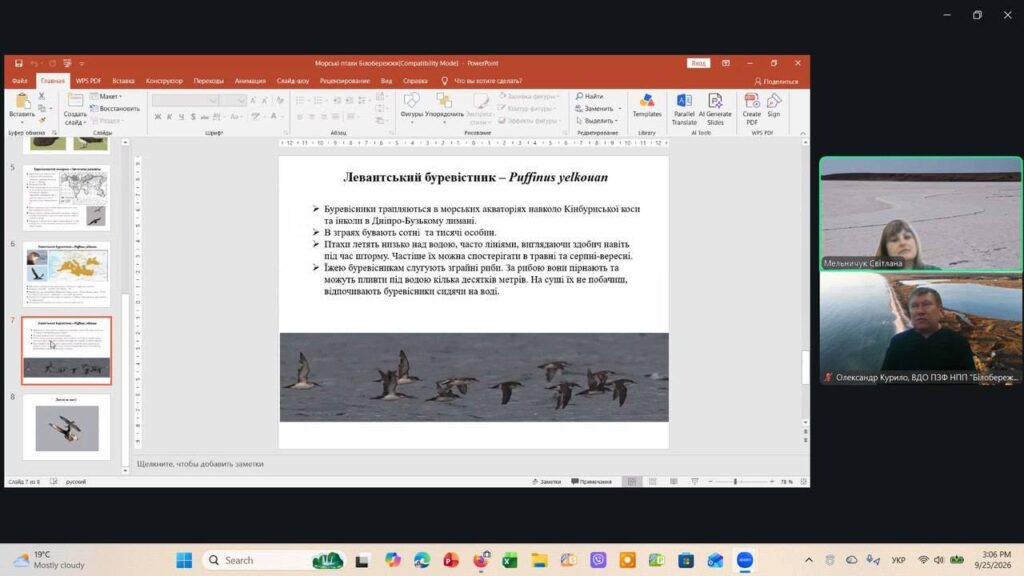1024x576 pixels.
Task: Expand the Макет layout dropdown
Action: pyautogui.click(x=106, y=96)
